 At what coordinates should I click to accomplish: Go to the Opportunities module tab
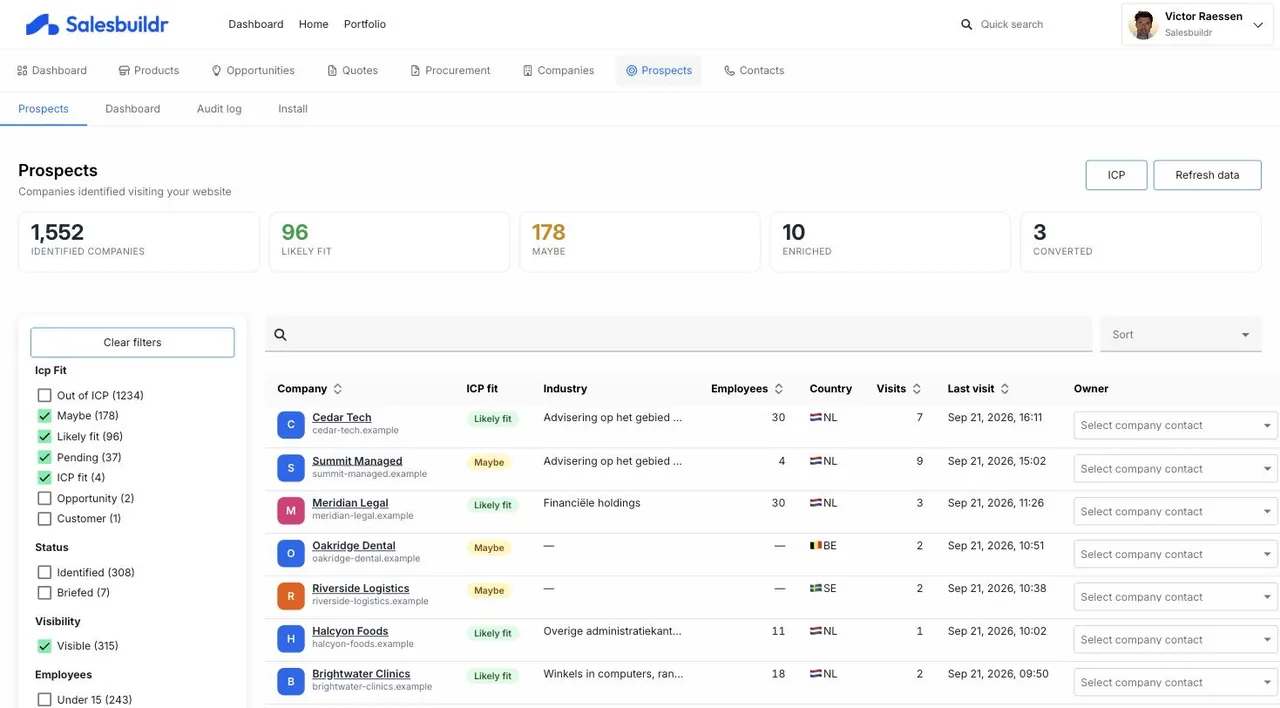(252, 71)
